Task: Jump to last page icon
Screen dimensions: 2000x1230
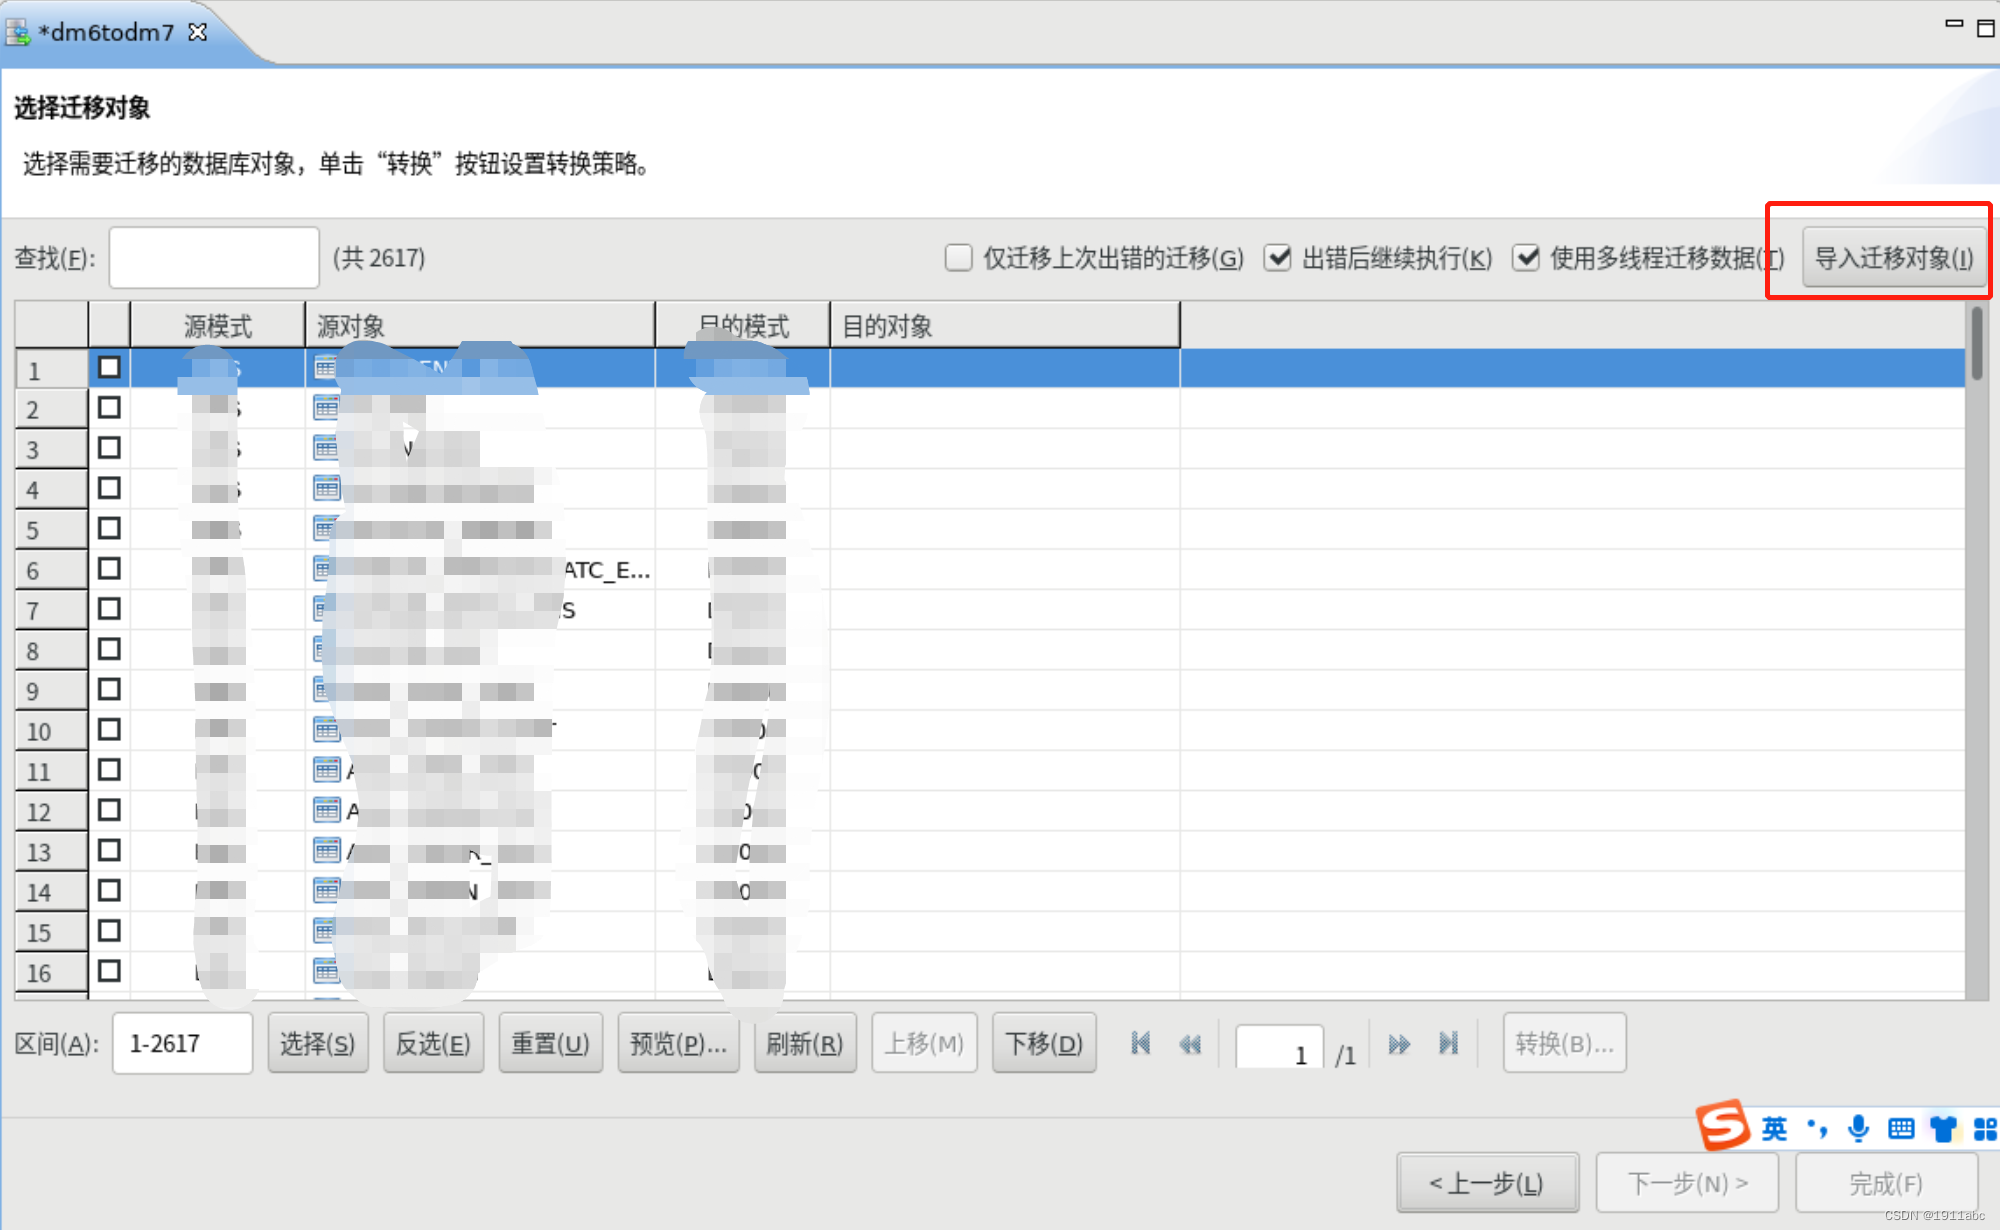Action: [1448, 1044]
